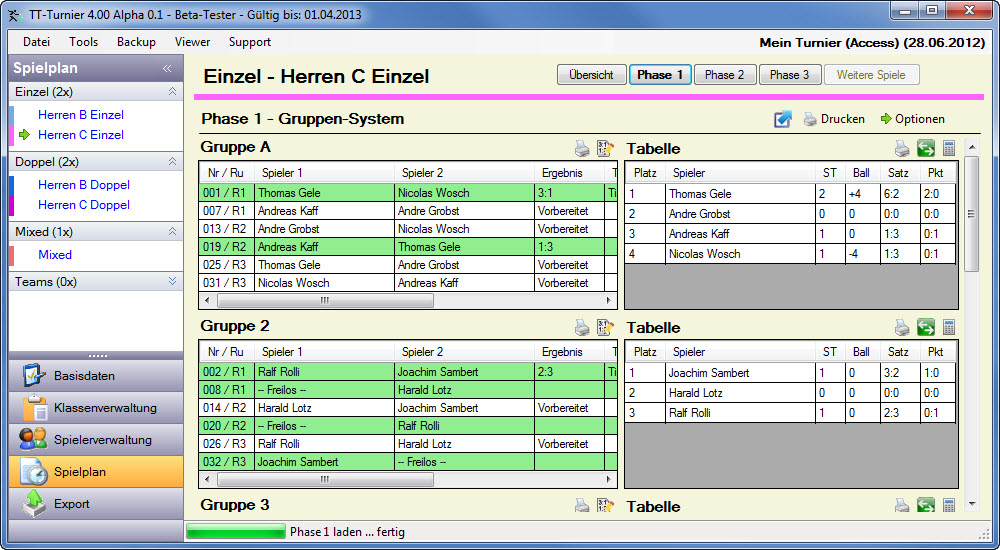The width and height of the screenshot is (1000, 550).
Task: Collapse the Spielplan sidebar panel
Action: coord(167,69)
